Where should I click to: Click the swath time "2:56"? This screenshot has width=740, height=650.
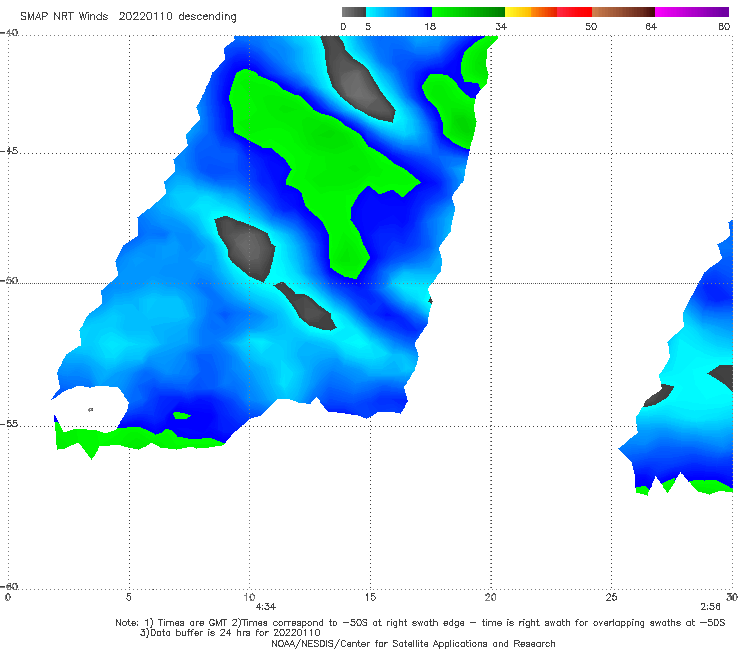click(x=710, y=607)
